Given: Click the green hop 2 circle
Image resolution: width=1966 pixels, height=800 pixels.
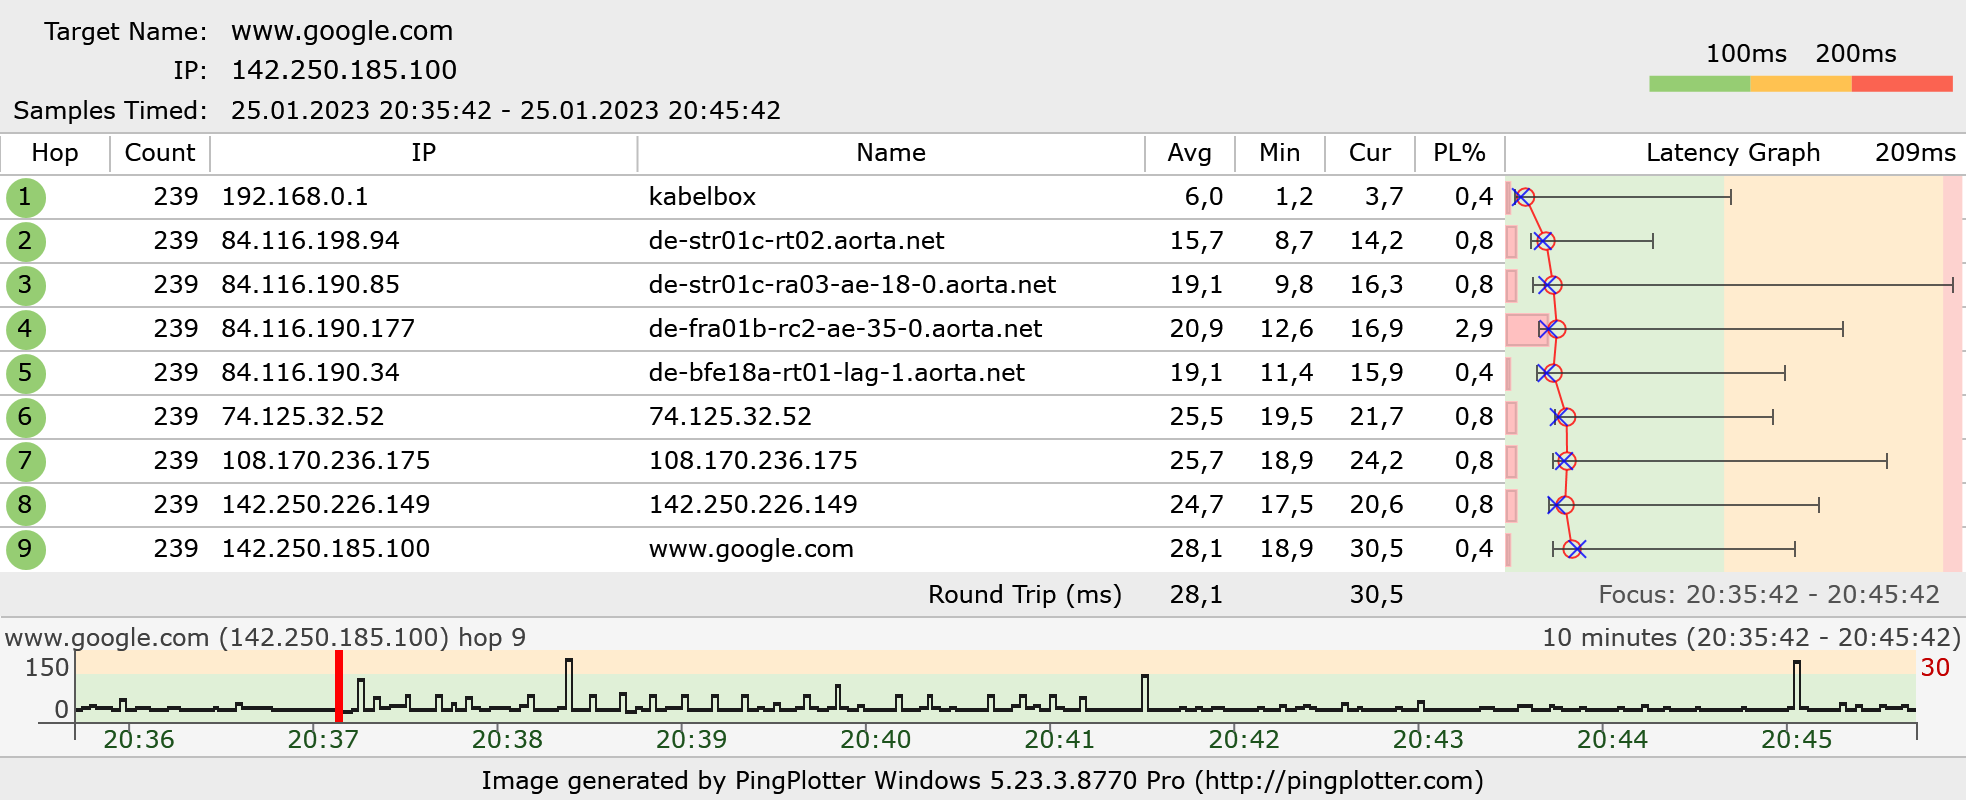Looking at the screenshot, I should [x=25, y=241].
